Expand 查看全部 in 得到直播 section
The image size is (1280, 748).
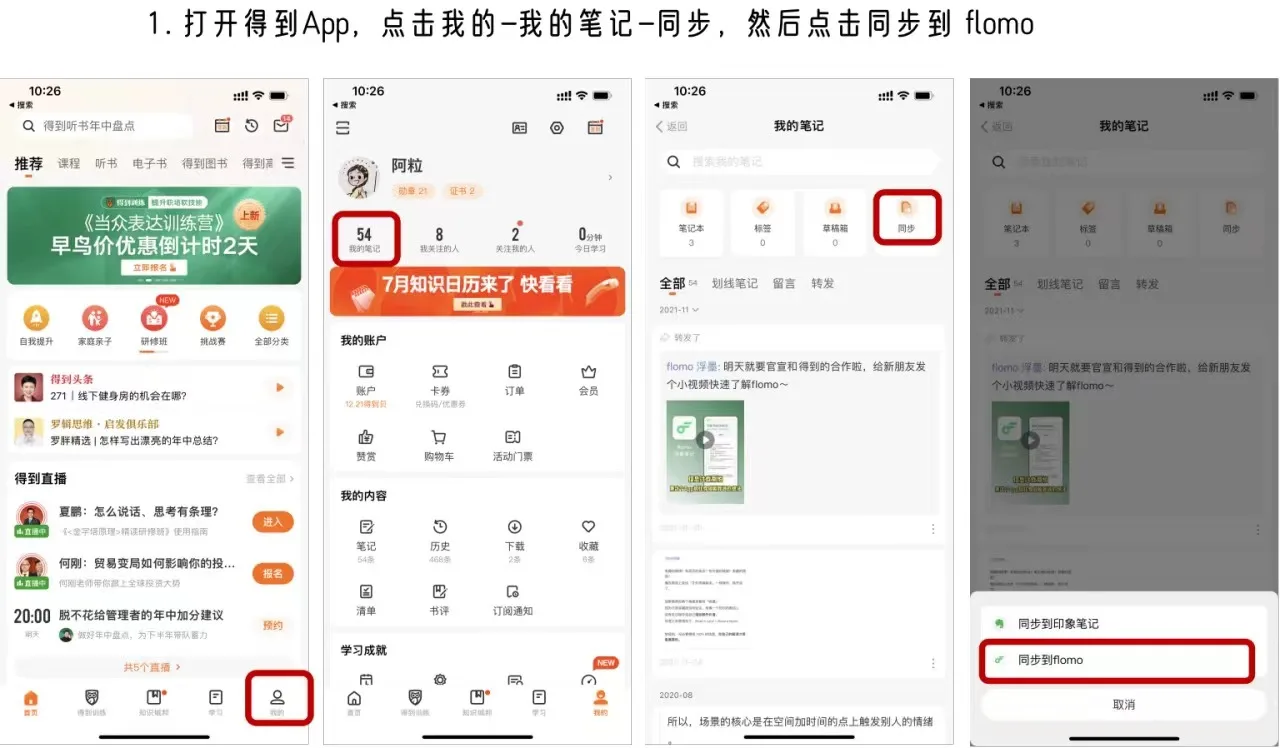click(x=270, y=479)
